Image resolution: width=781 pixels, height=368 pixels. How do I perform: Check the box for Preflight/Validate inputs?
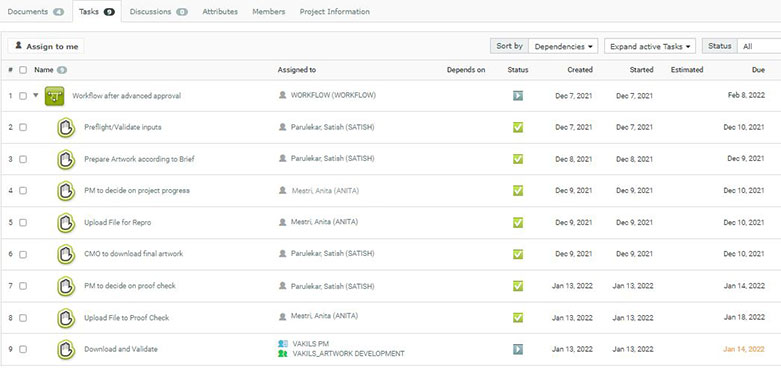23,127
